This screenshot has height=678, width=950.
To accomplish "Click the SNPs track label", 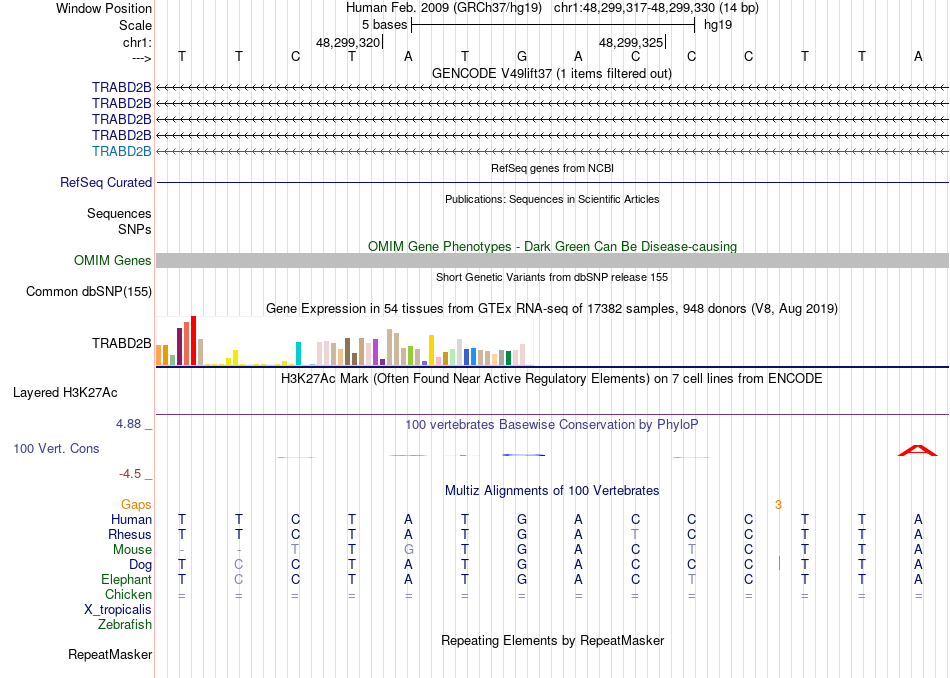I will pyautogui.click(x=135, y=230).
